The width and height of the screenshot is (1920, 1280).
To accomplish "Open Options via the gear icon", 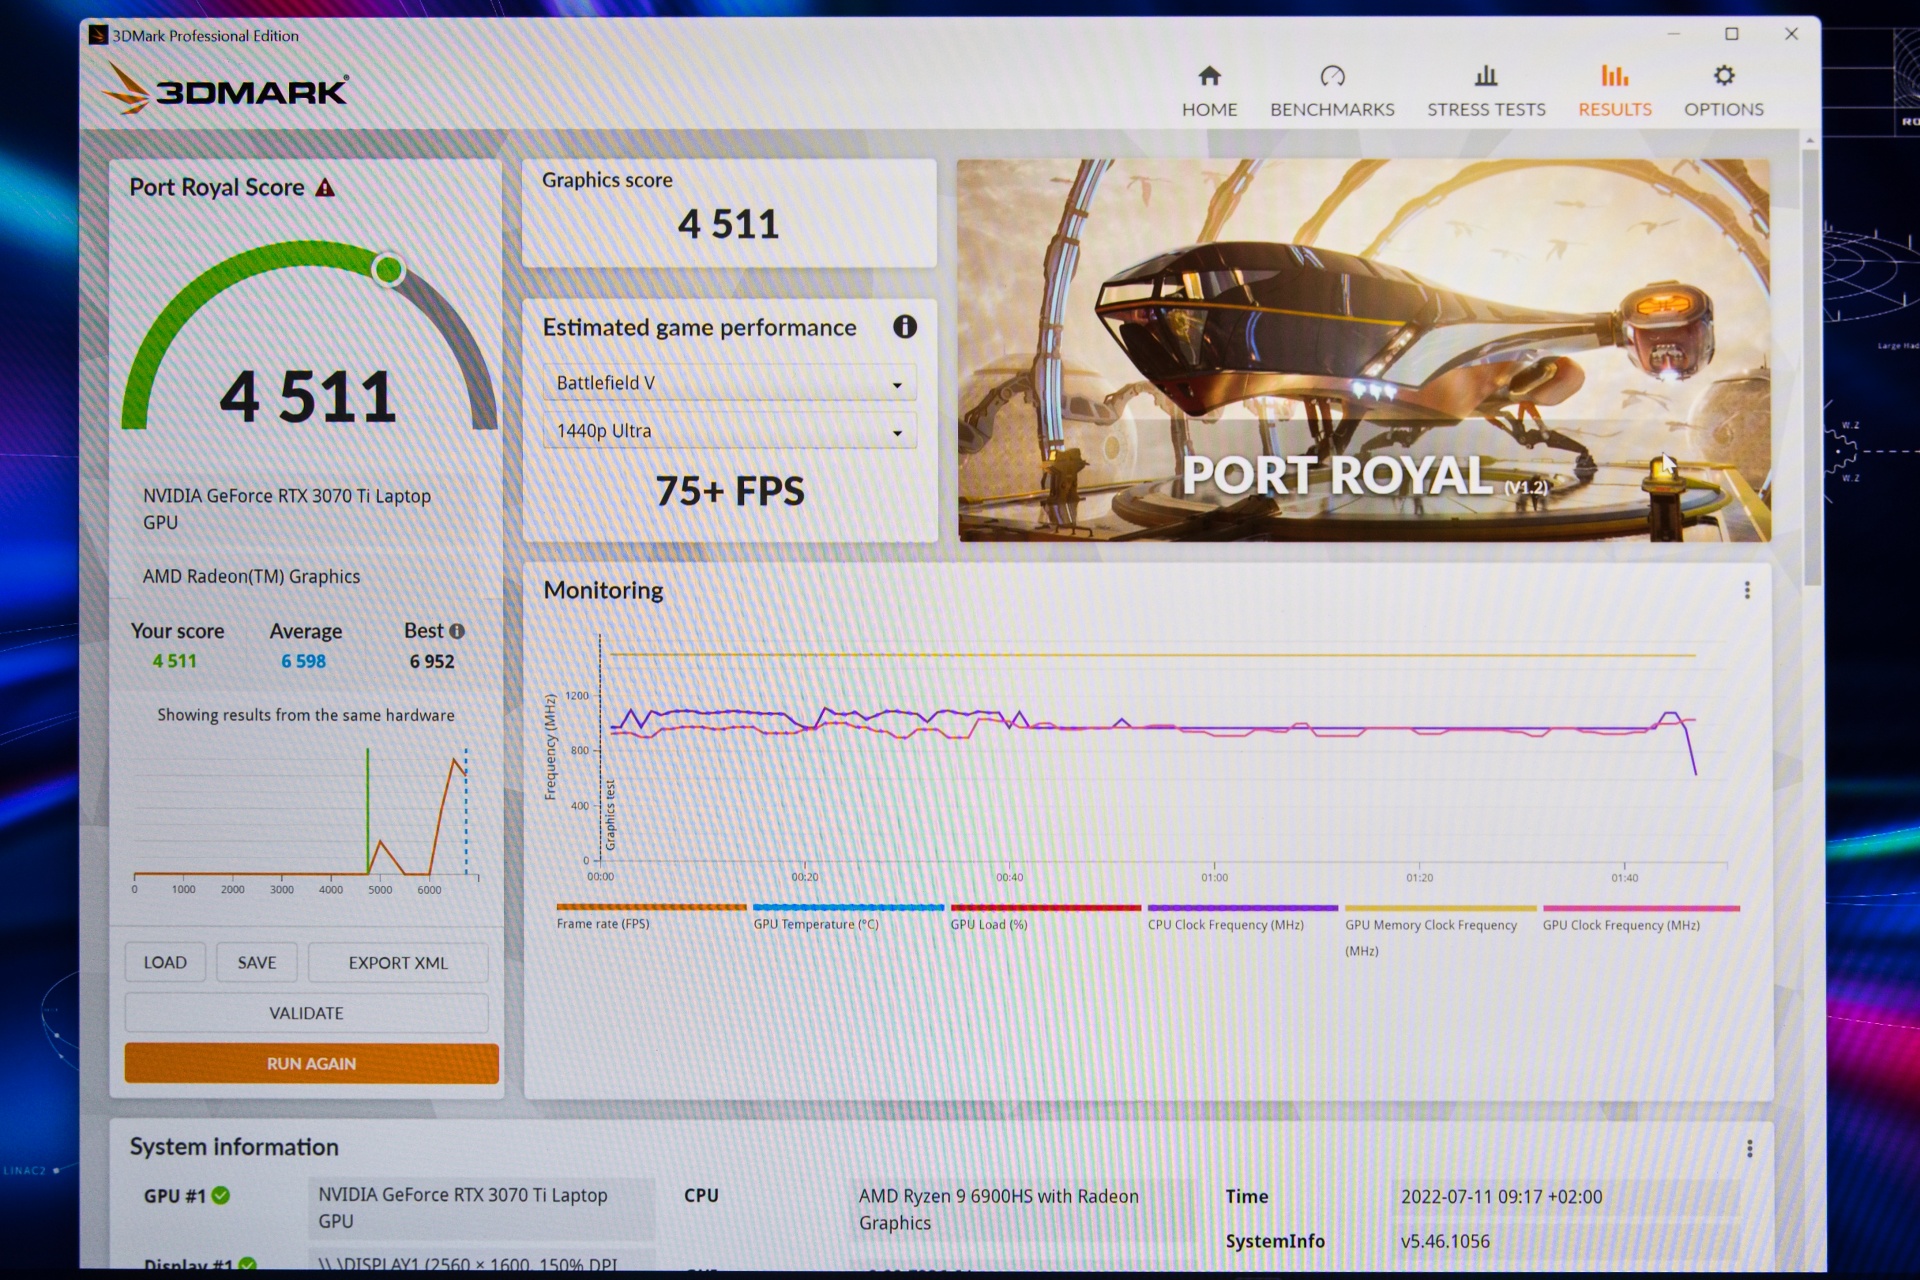I will (1723, 77).
